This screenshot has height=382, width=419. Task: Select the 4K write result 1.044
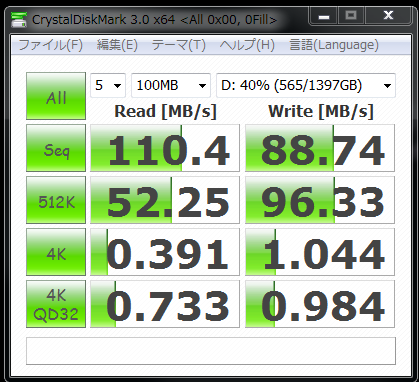click(320, 252)
